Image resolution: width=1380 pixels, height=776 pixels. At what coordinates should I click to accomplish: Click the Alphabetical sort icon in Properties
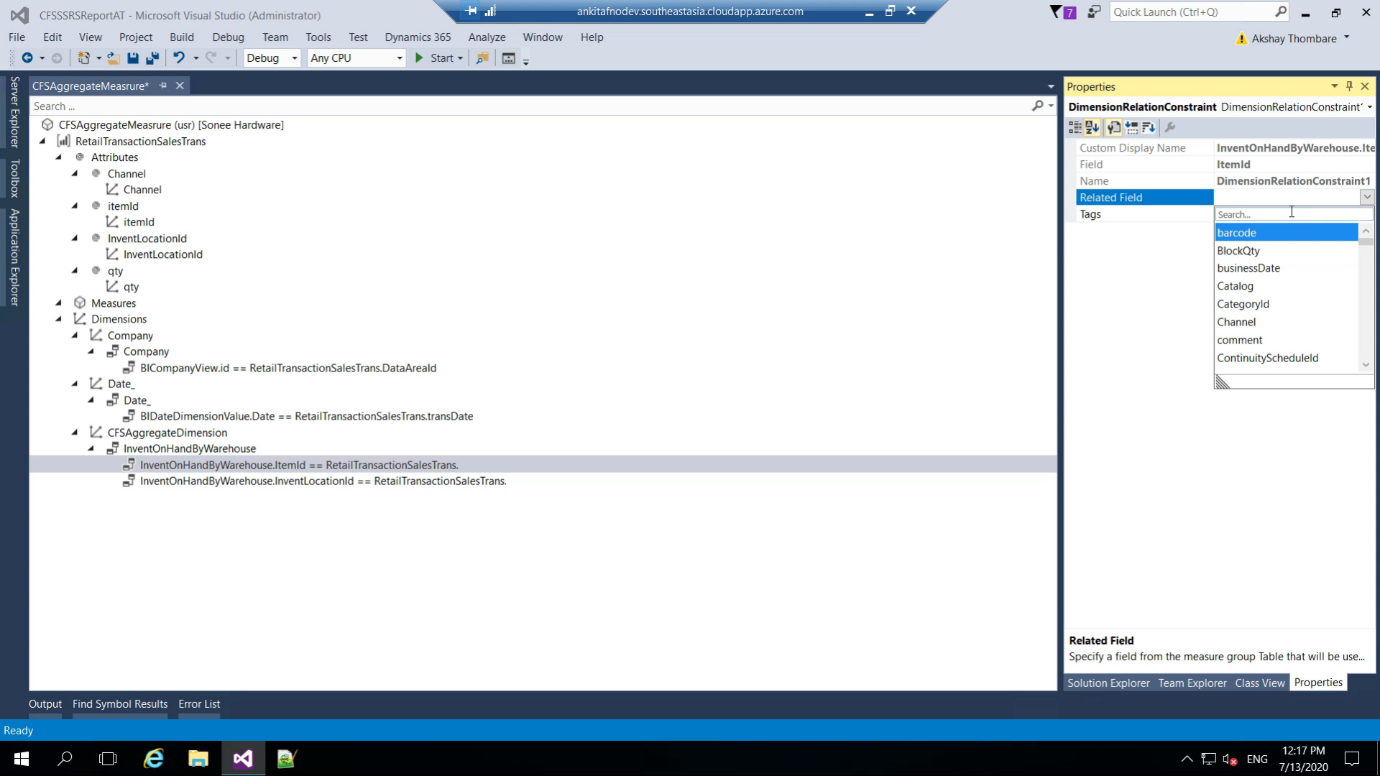click(1092, 128)
